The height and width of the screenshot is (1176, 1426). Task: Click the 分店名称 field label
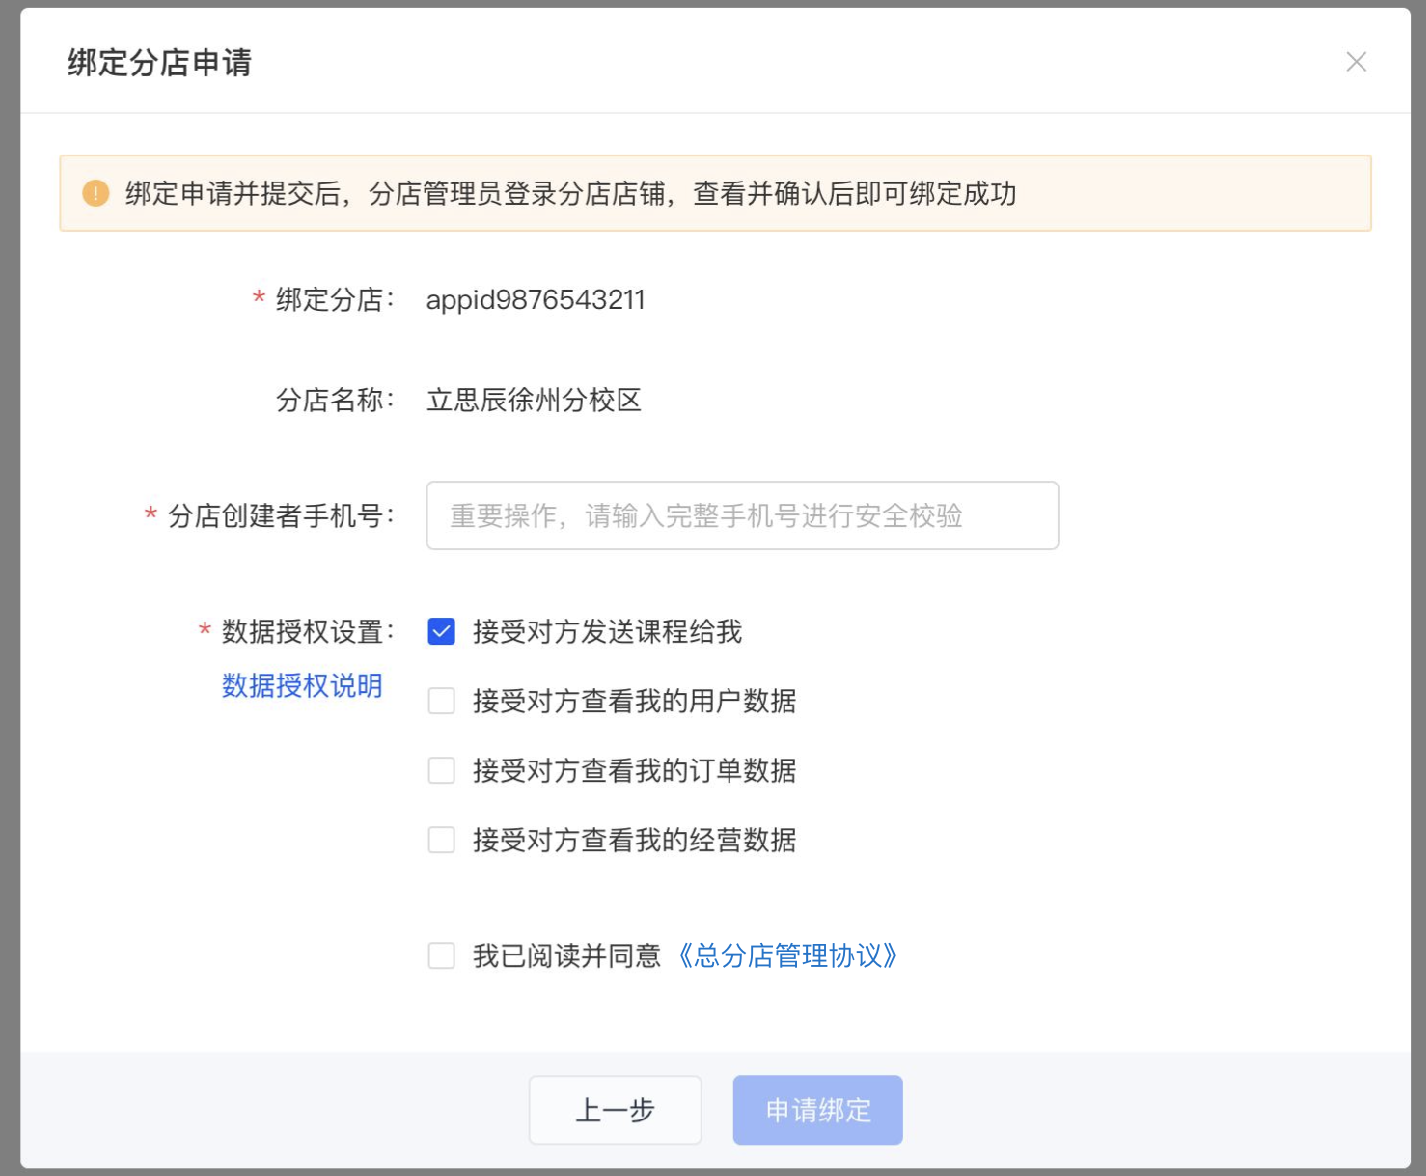tap(335, 400)
